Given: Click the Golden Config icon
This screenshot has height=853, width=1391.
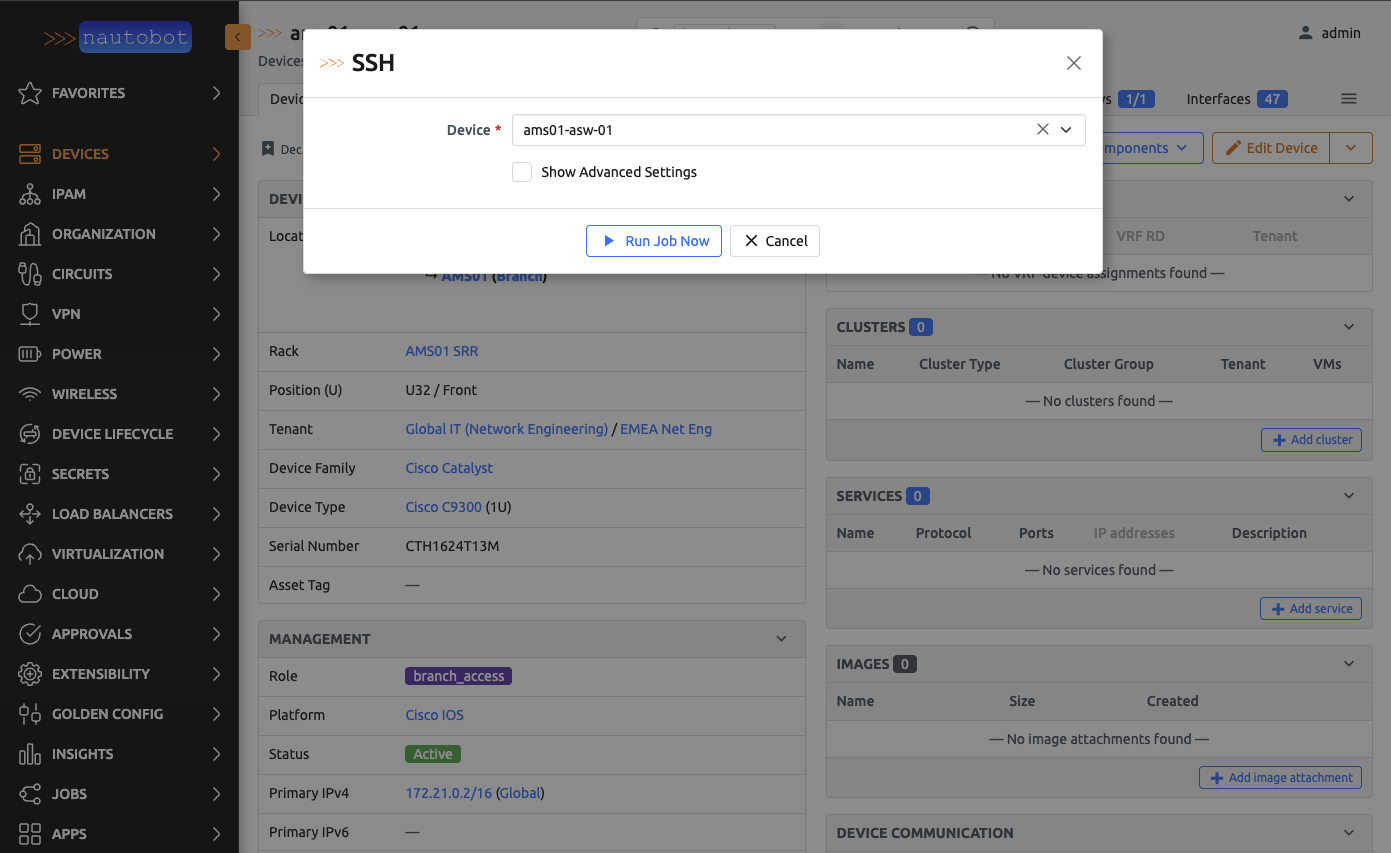Looking at the screenshot, I should pos(30,714).
